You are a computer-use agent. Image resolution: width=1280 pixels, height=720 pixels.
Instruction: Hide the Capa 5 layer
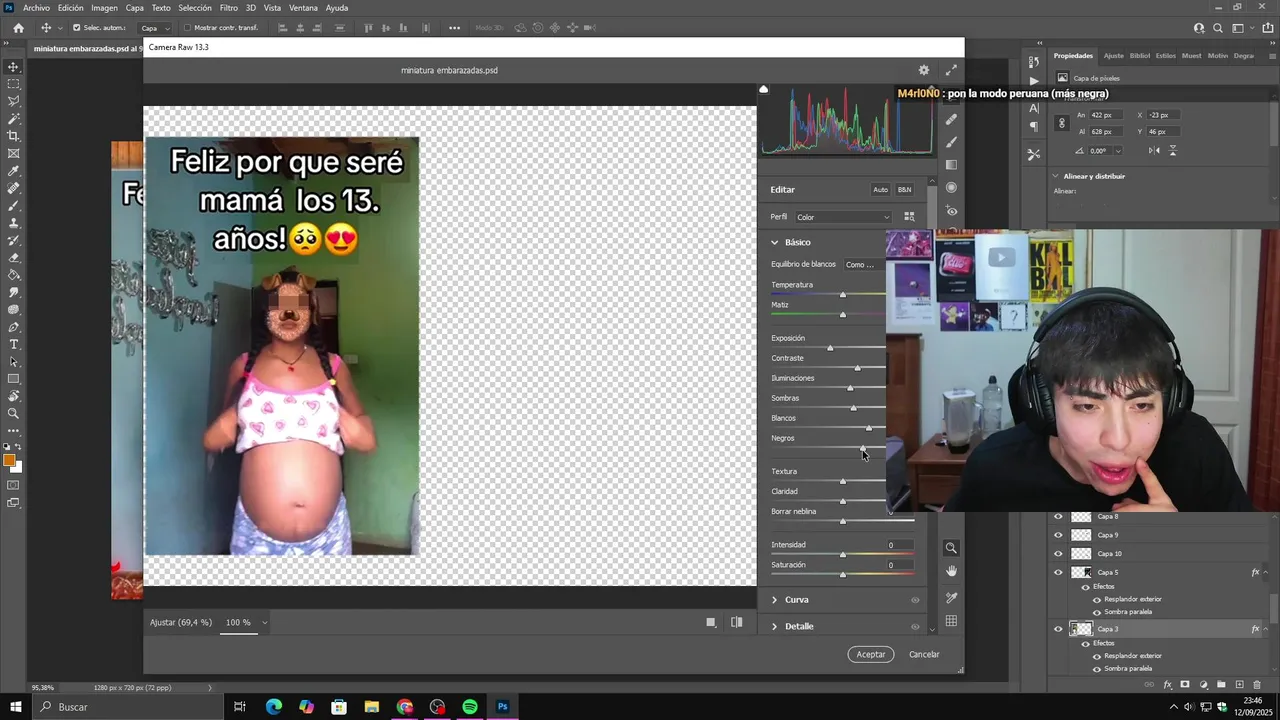click(1058, 572)
